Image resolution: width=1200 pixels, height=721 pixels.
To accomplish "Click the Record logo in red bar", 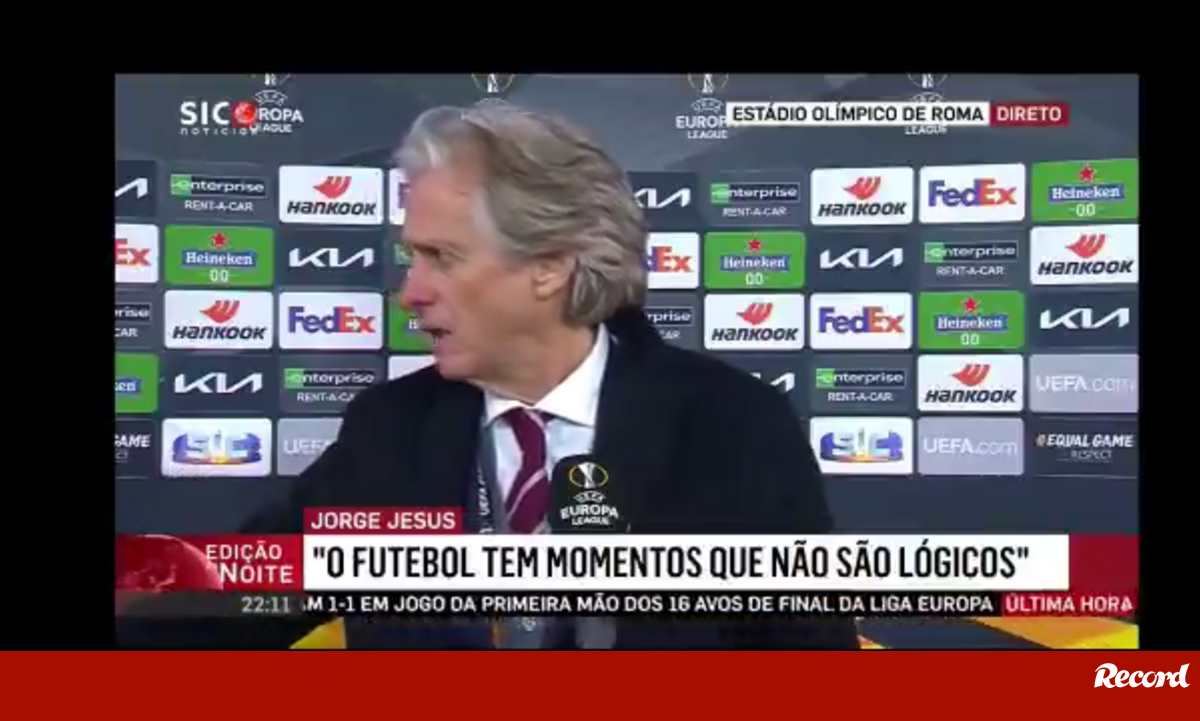I will click(x=1142, y=676).
